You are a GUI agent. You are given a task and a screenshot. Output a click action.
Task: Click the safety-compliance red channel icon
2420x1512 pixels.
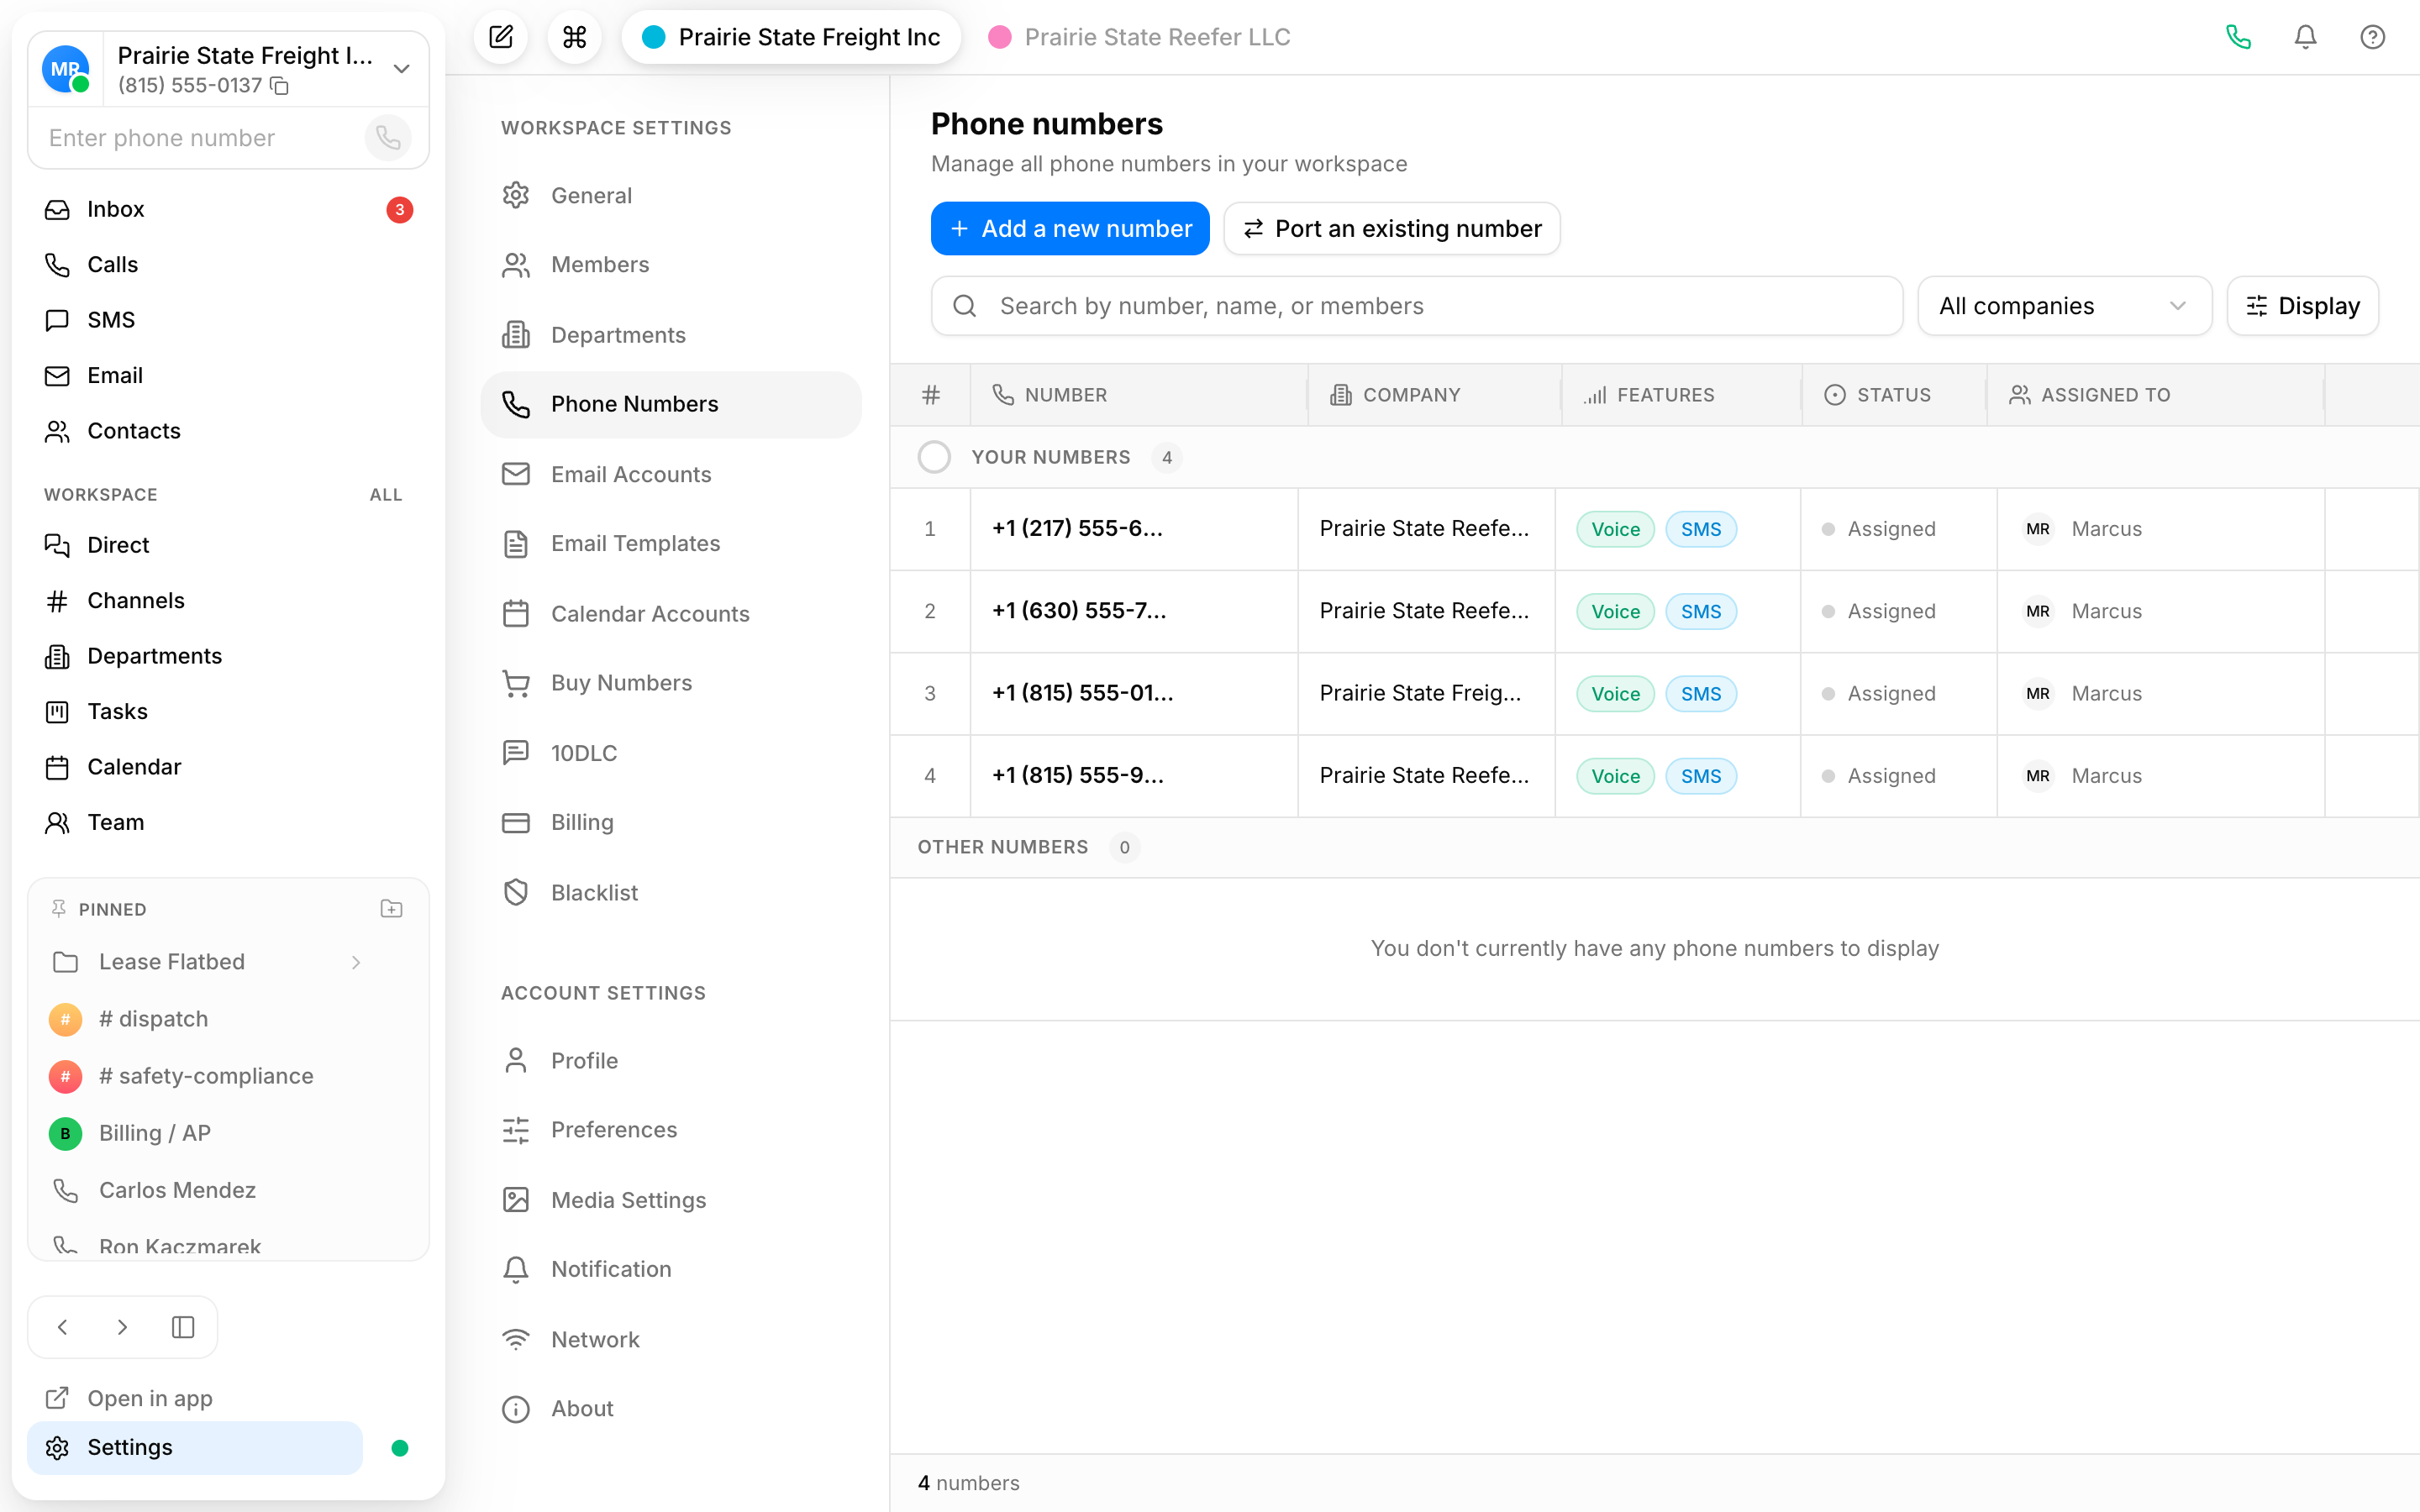65,1076
